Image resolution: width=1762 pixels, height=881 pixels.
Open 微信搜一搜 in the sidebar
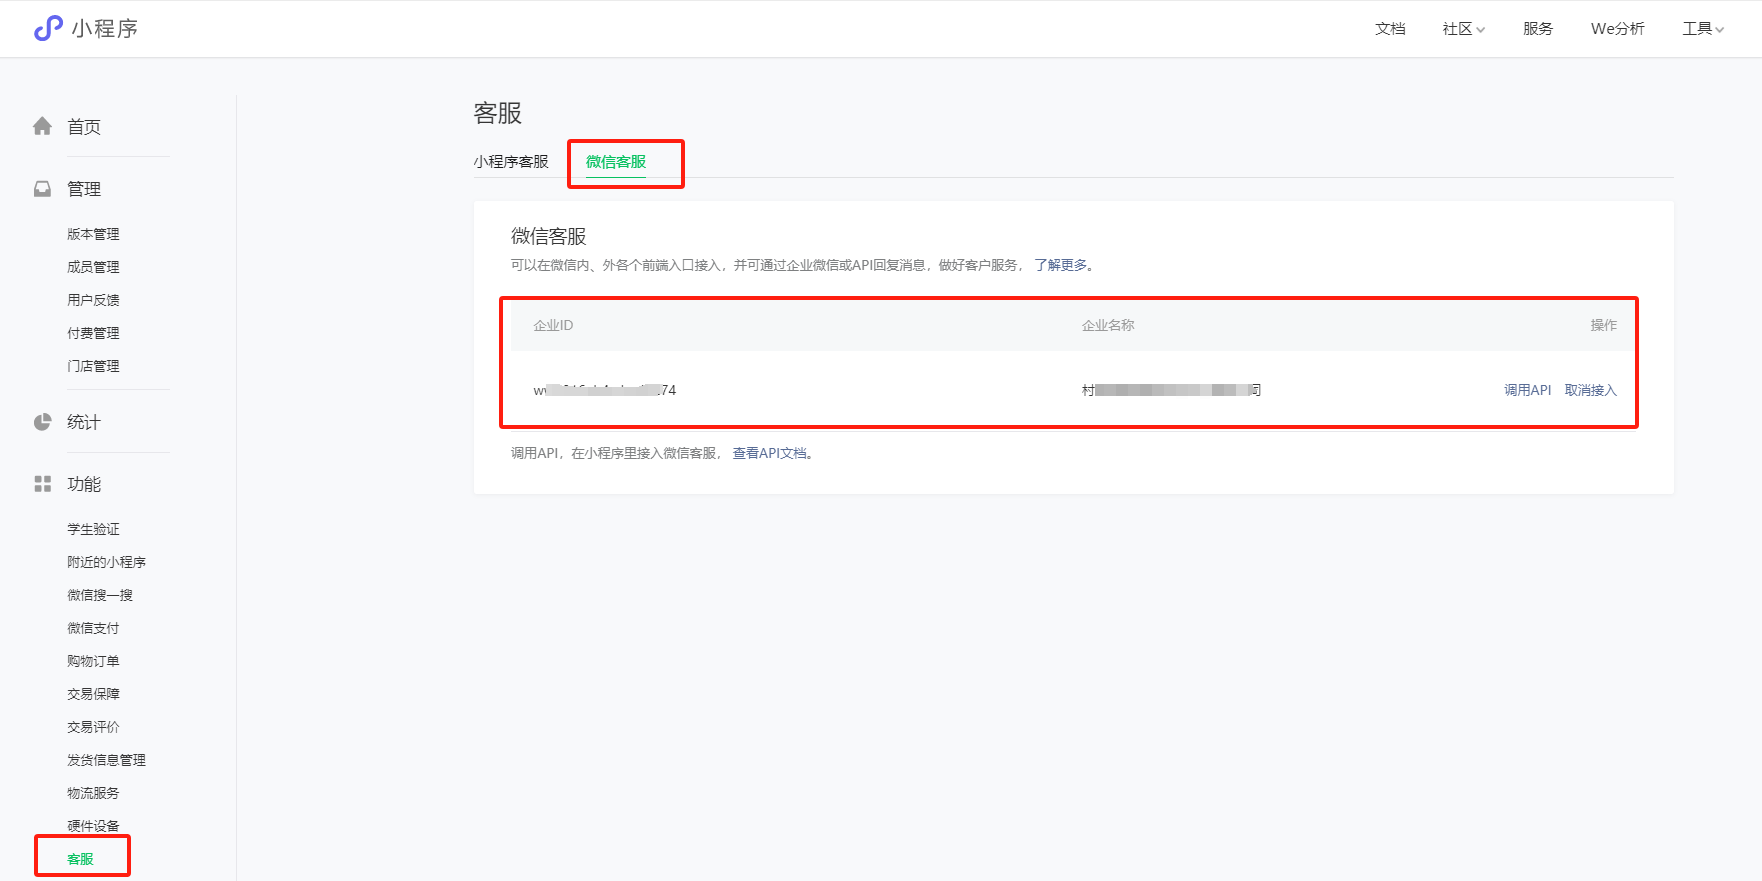[x=100, y=595]
